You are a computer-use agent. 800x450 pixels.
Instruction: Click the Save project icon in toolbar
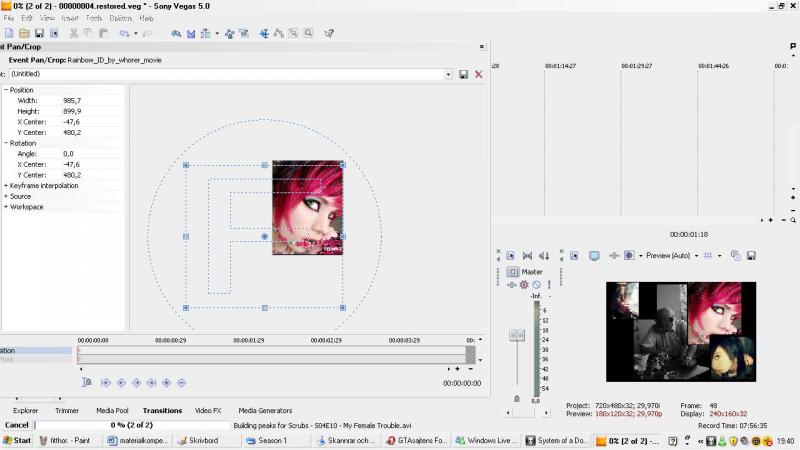pos(39,33)
